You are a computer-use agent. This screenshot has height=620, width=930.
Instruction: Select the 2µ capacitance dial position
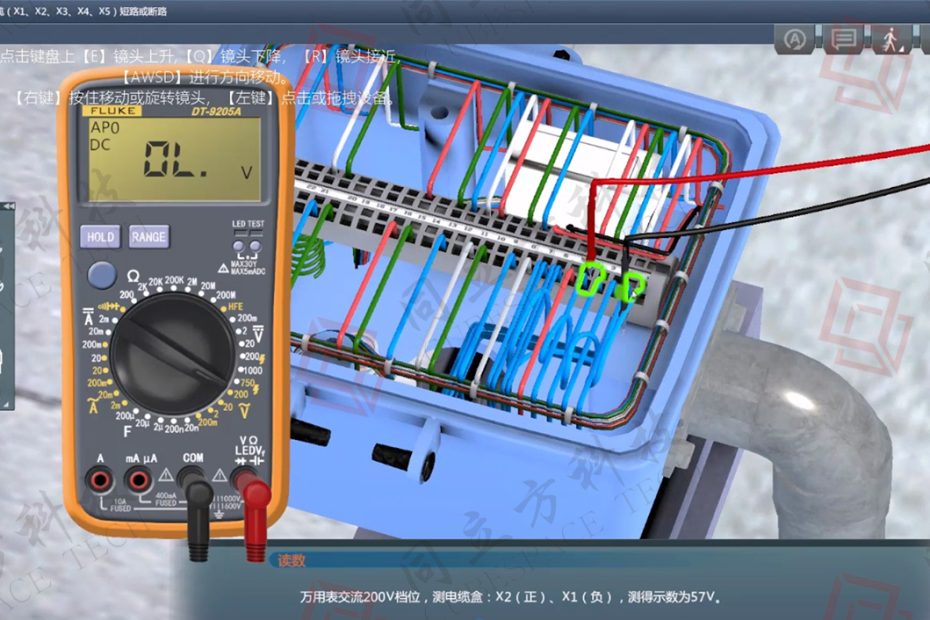(x=158, y=427)
